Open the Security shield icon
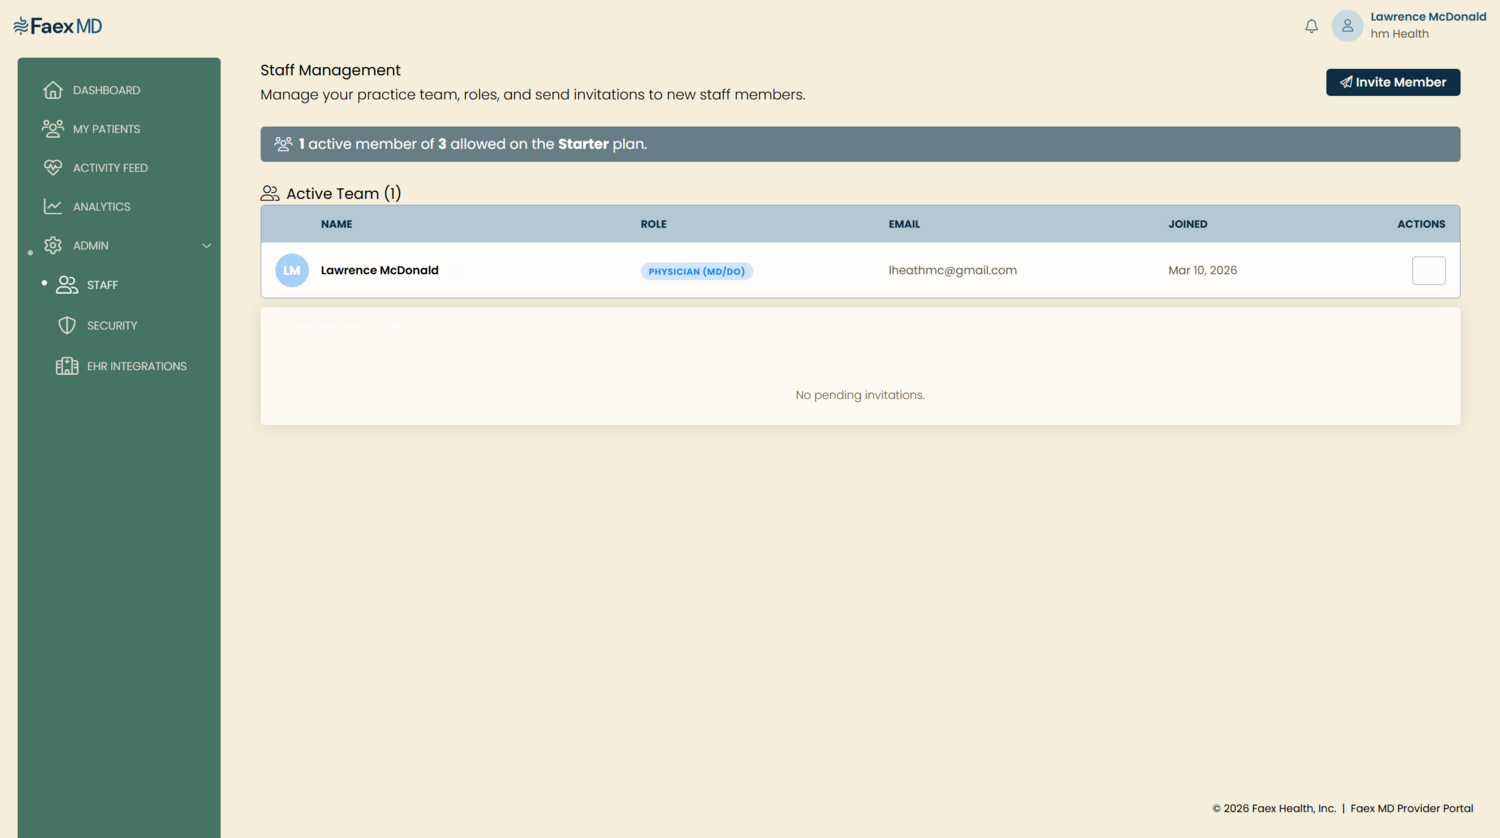1500x838 pixels. [x=67, y=326]
